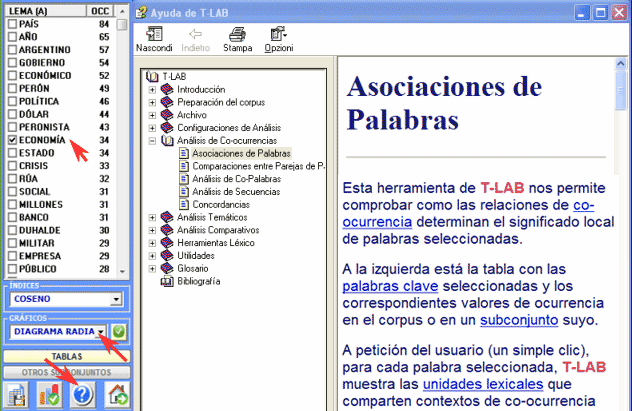This screenshot has height=411, width=632.
Task: Select the Concordancias topic
Action: pyautogui.click(x=221, y=204)
